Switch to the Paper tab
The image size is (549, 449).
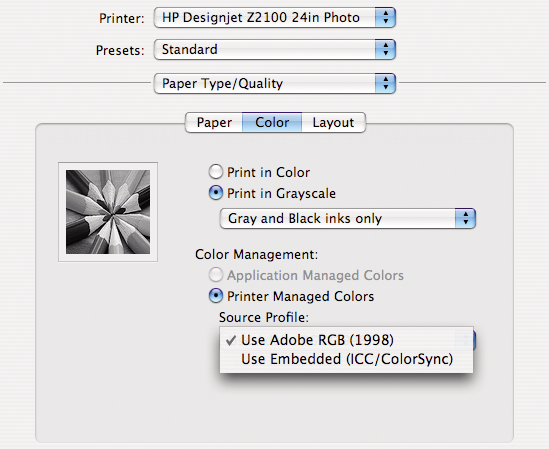pyautogui.click(x=214, y=122)
